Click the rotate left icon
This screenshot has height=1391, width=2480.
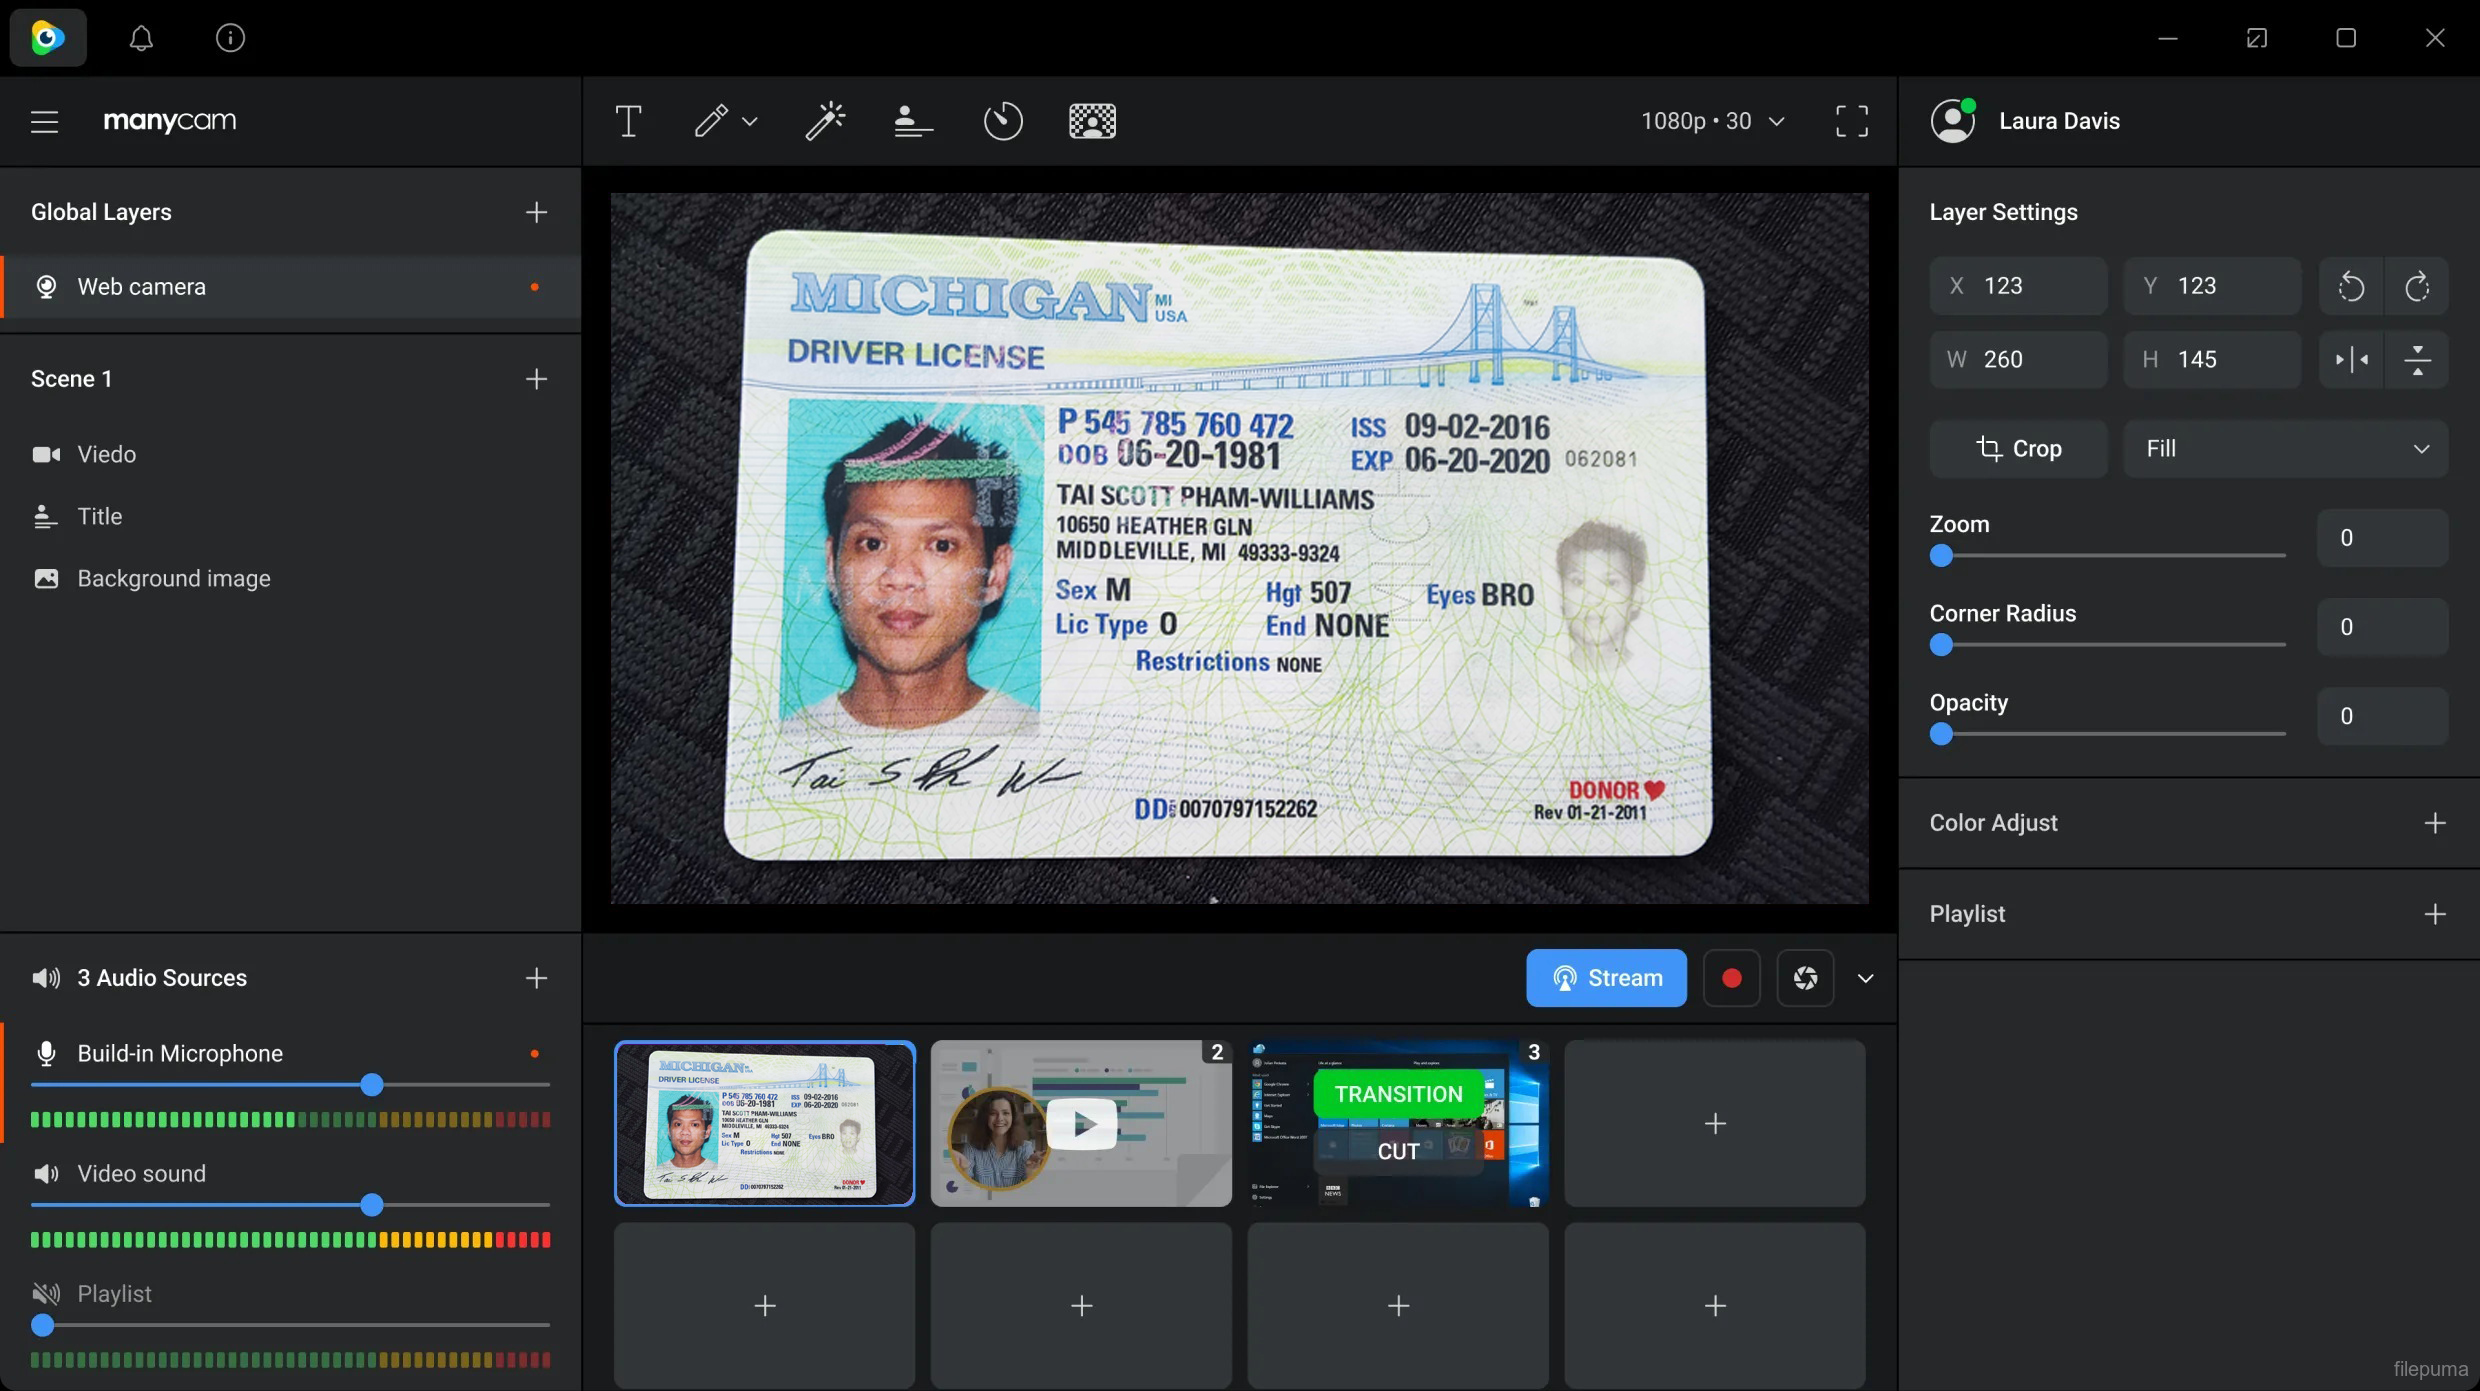(x=2351, y=287)
